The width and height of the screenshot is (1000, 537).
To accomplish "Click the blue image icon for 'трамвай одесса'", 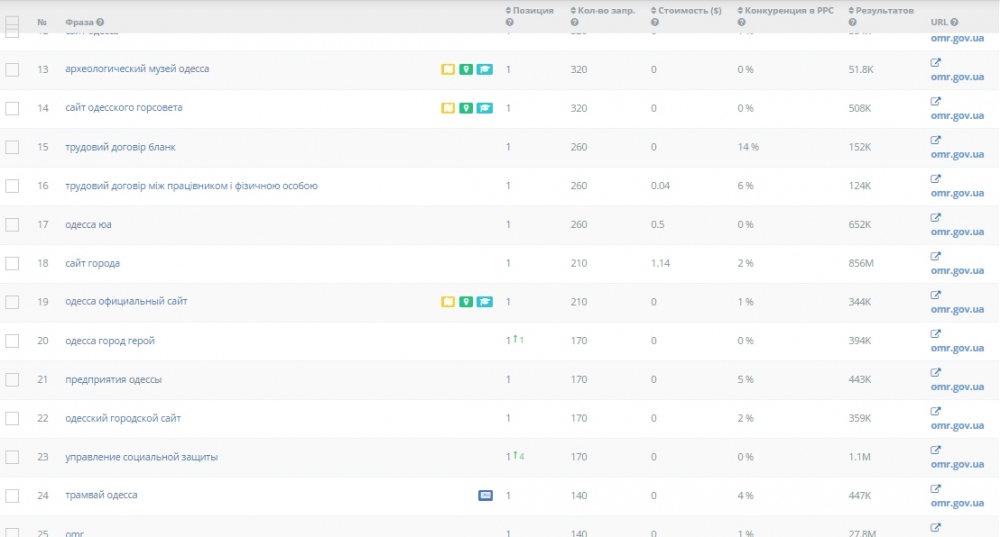I will tap(485, 495).
